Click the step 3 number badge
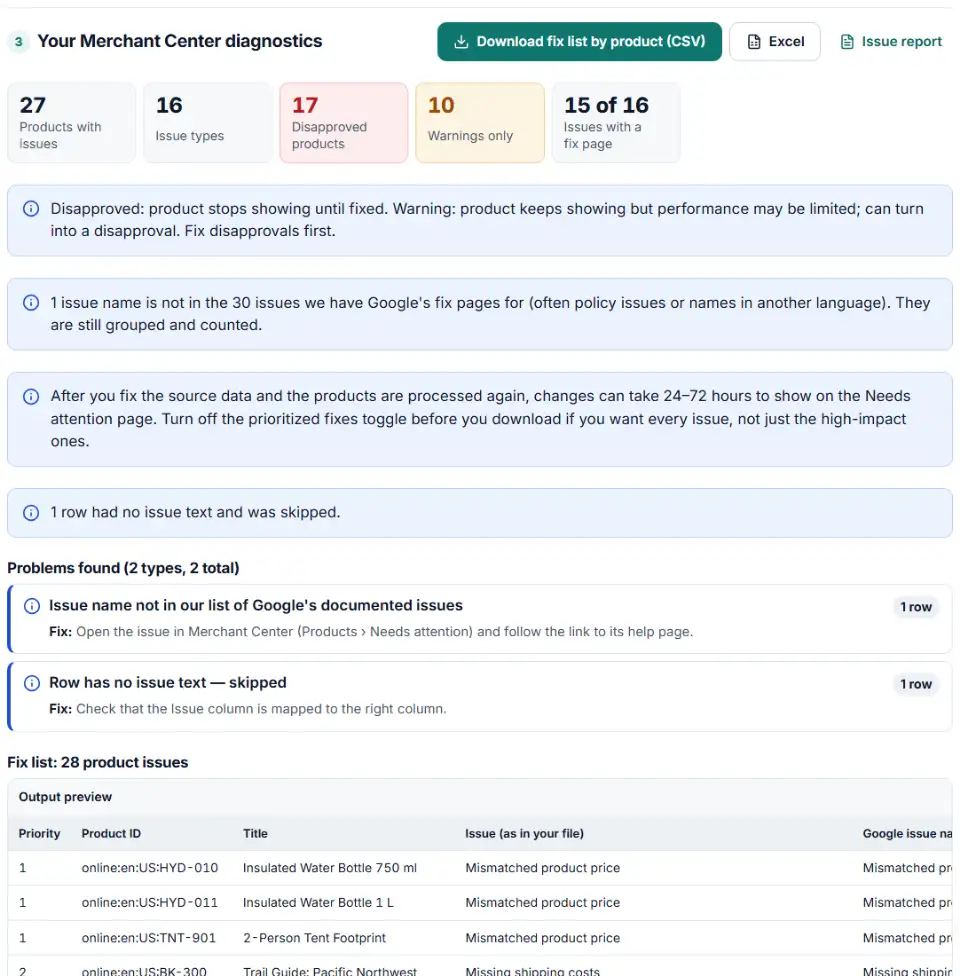Screen dimensions: 960x976 pyautogui.click(x=19, y=42)
